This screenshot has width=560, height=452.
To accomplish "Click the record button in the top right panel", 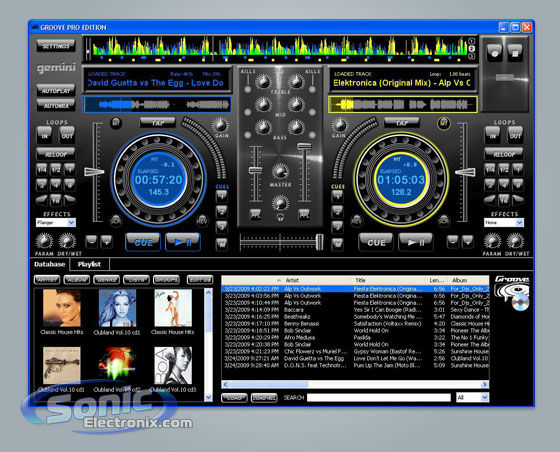I will pos(494,53).
